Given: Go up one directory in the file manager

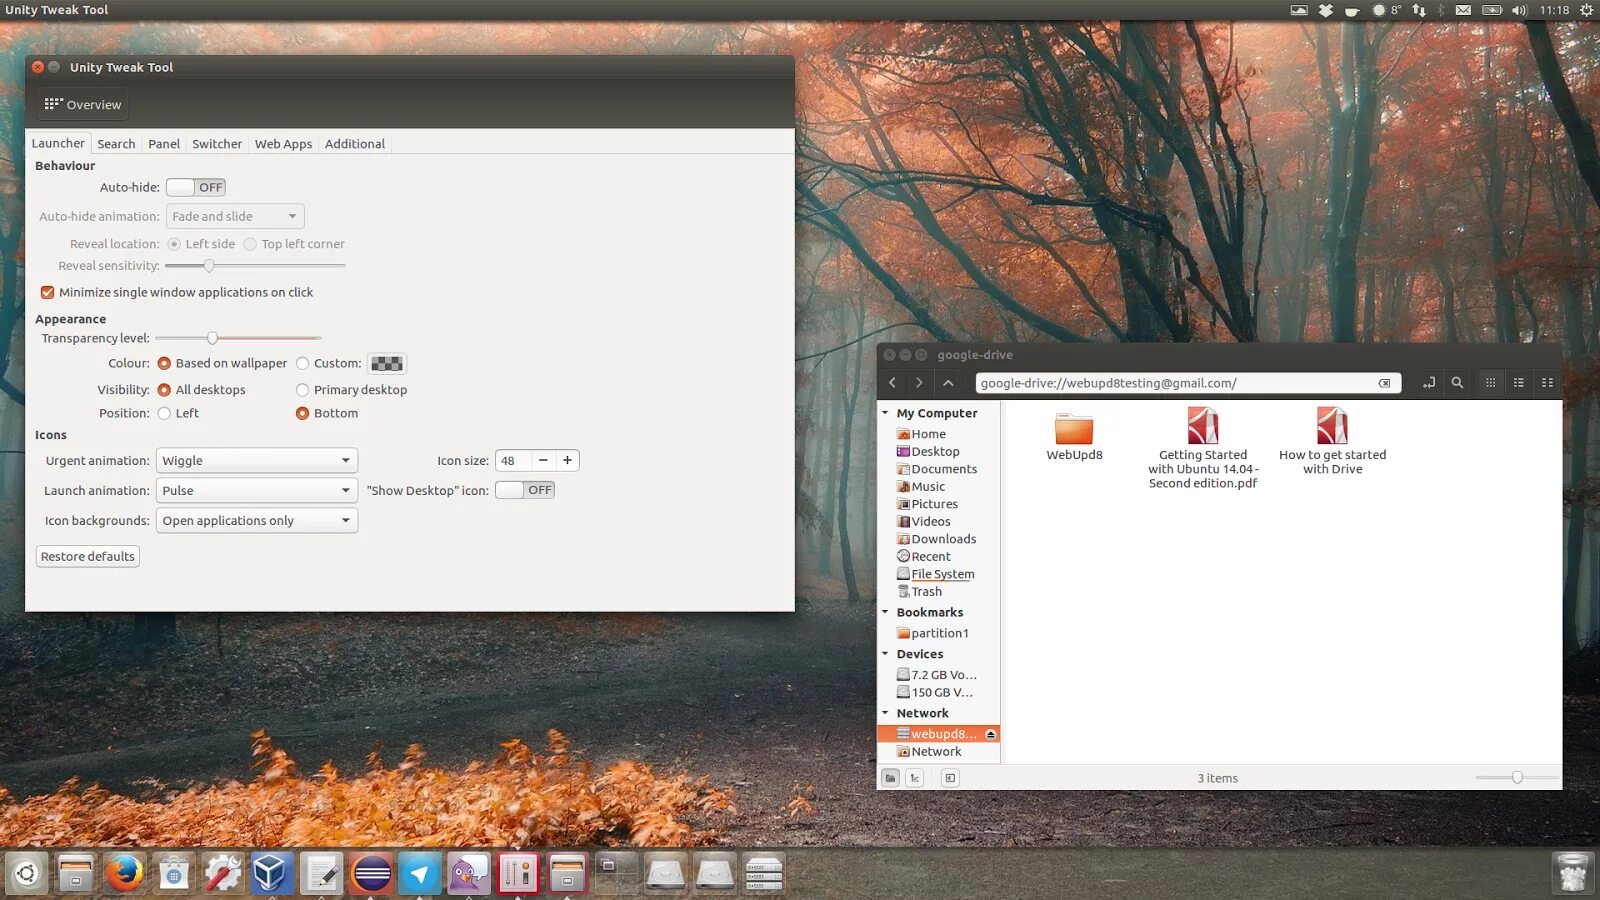Looking at the screenshot, I should click(x=948, y=382).
